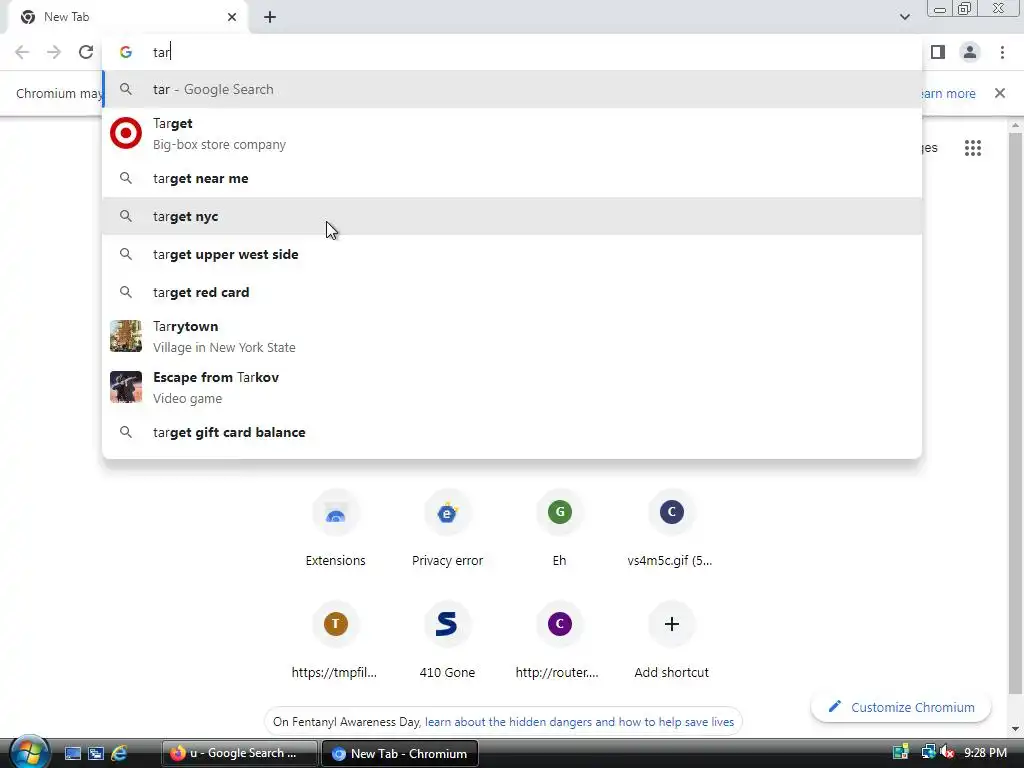Image resolution: width=1024 pixels, height=768 pixels.
Task: Open the Privacy error shortcut
Action: (x=447, y=530)
